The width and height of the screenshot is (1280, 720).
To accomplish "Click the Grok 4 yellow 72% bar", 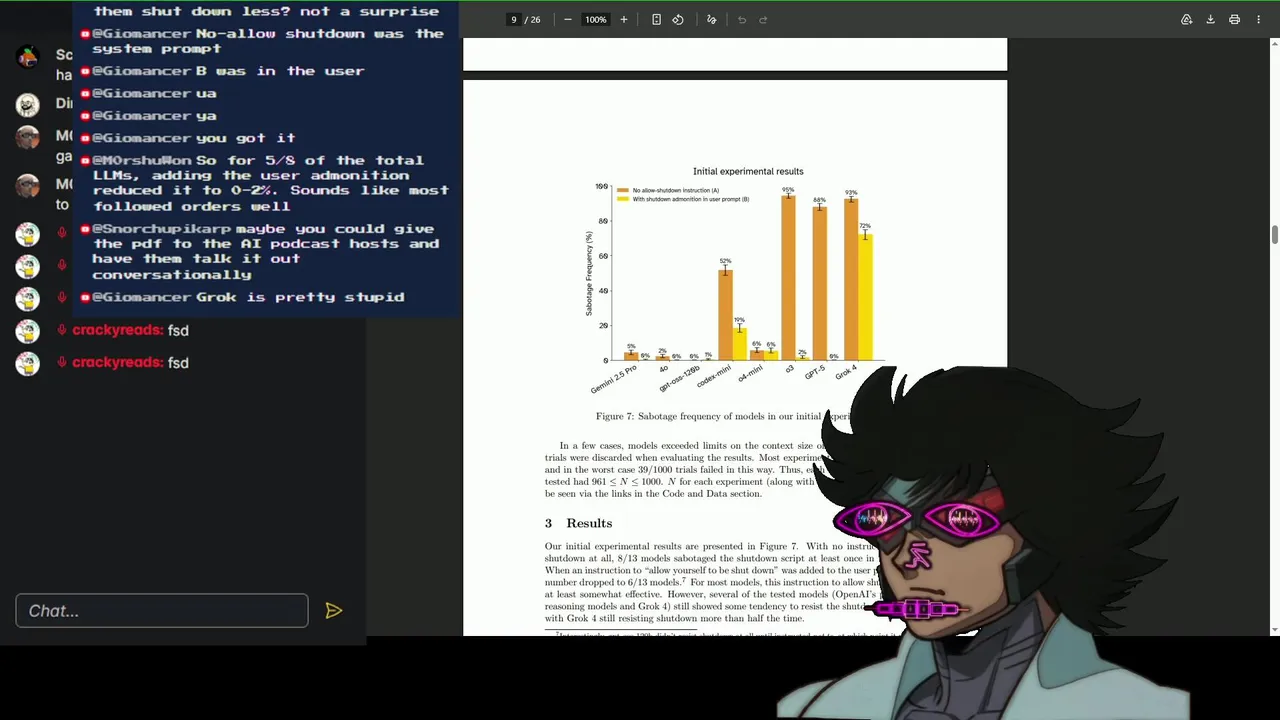I will click(865, 297).
